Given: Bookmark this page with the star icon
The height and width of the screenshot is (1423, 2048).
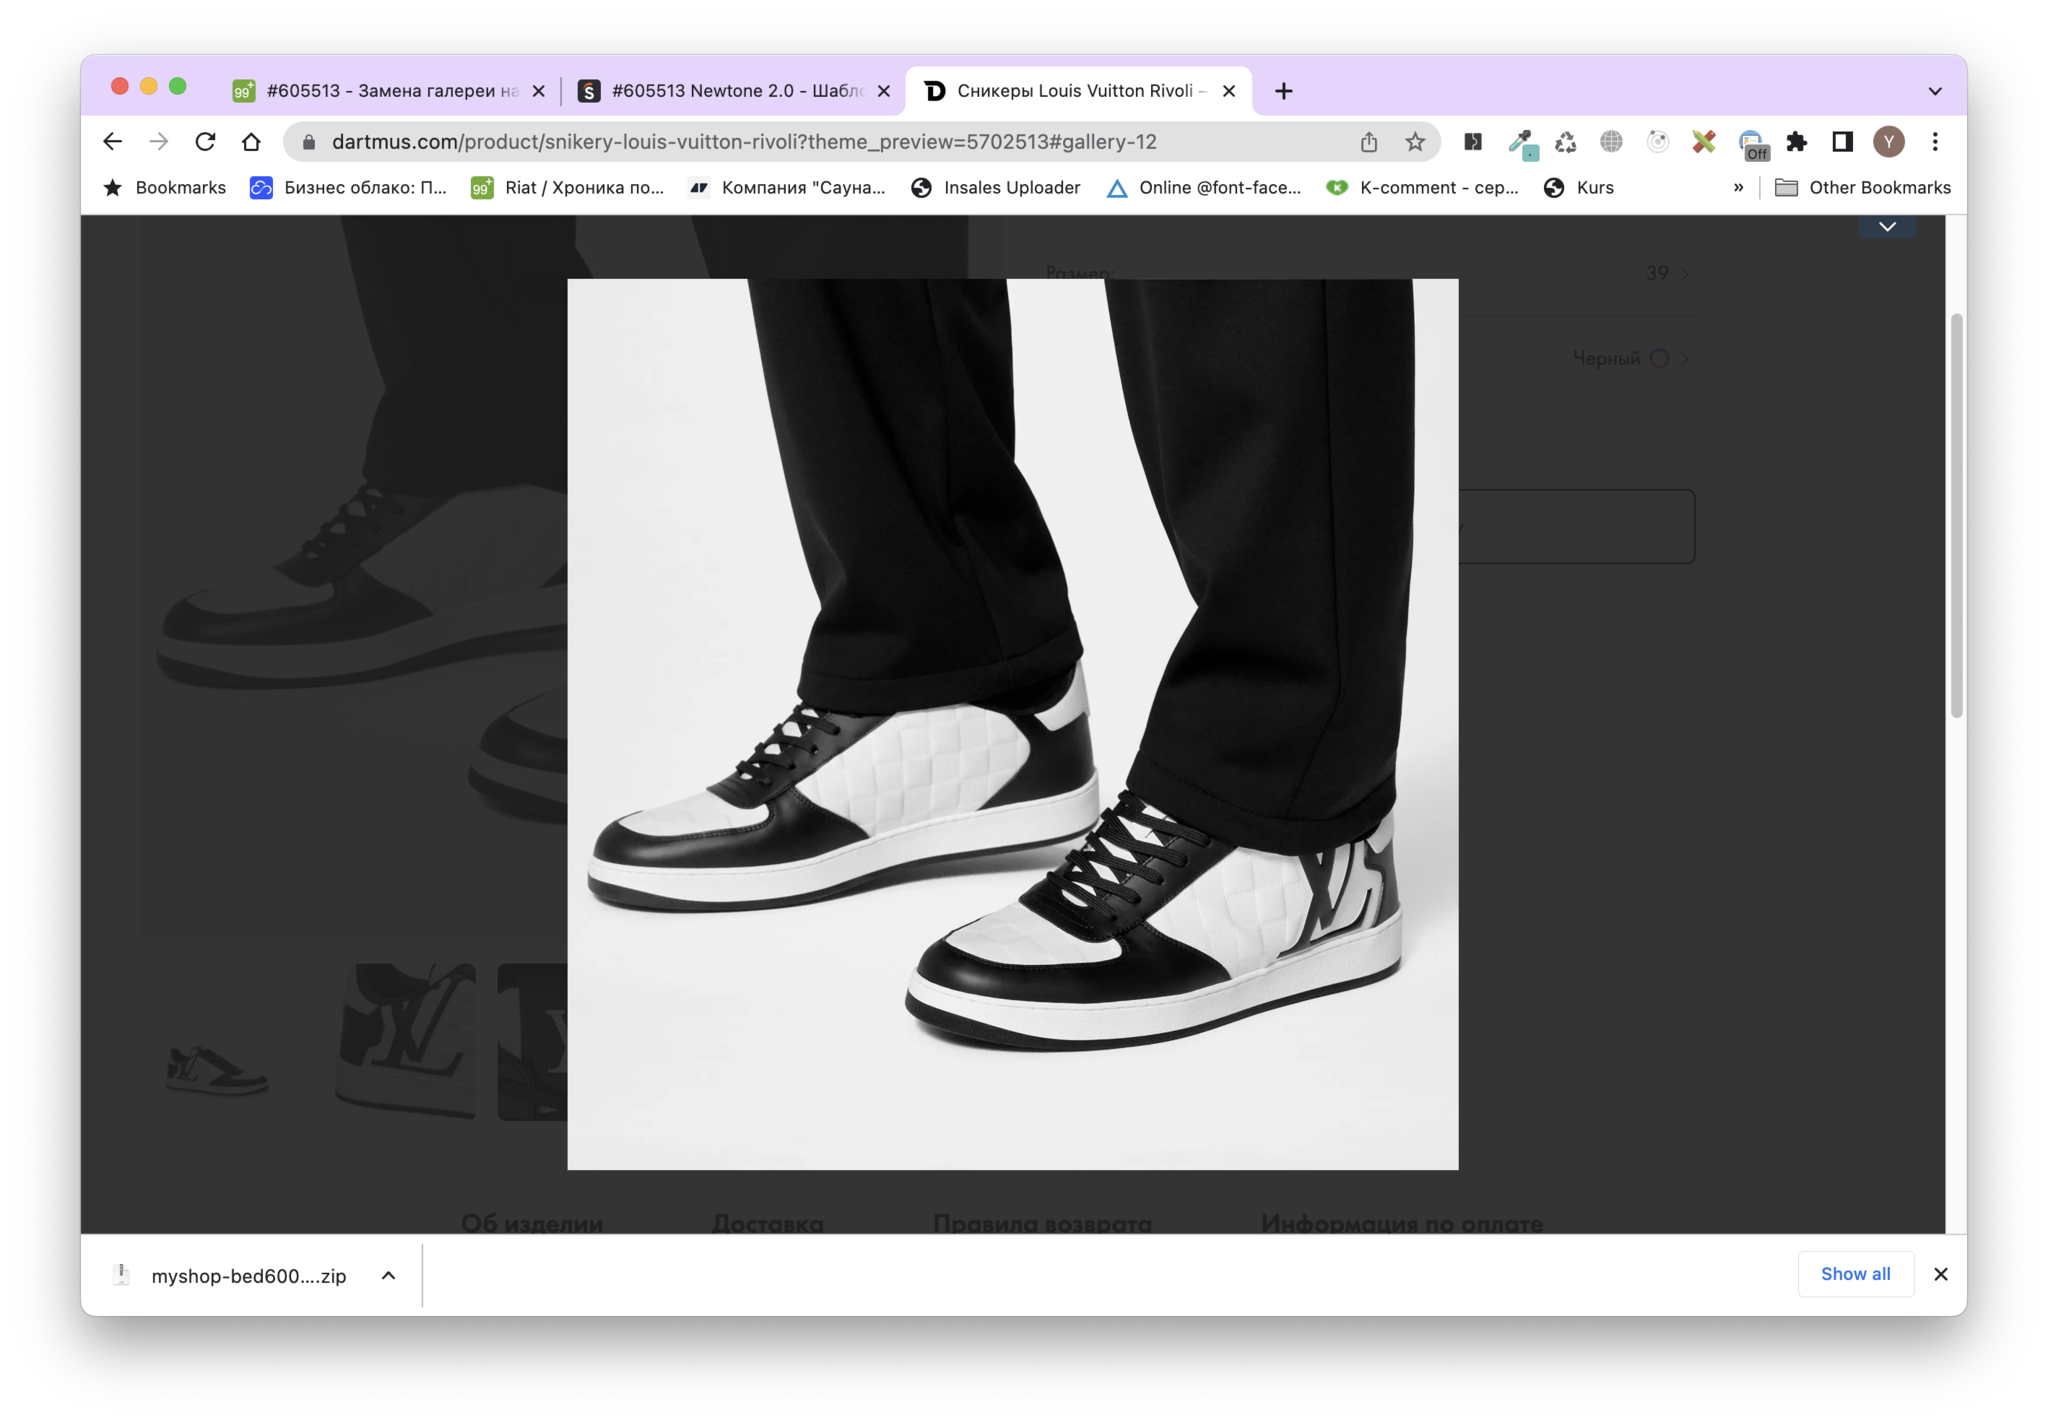Looking at the screenshot, I should [x=1415, y=142].
